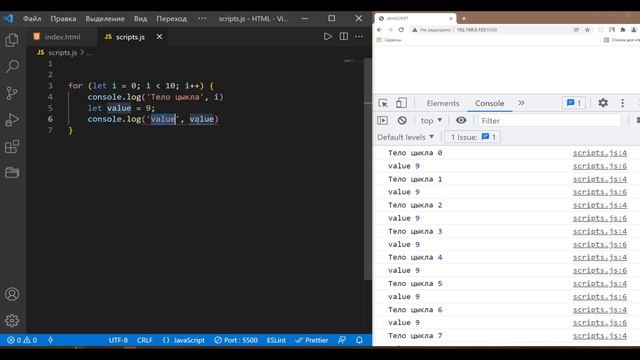Click the notifications bell in status bar
Screen dimensions: 640x360
[x=359, y=340]
